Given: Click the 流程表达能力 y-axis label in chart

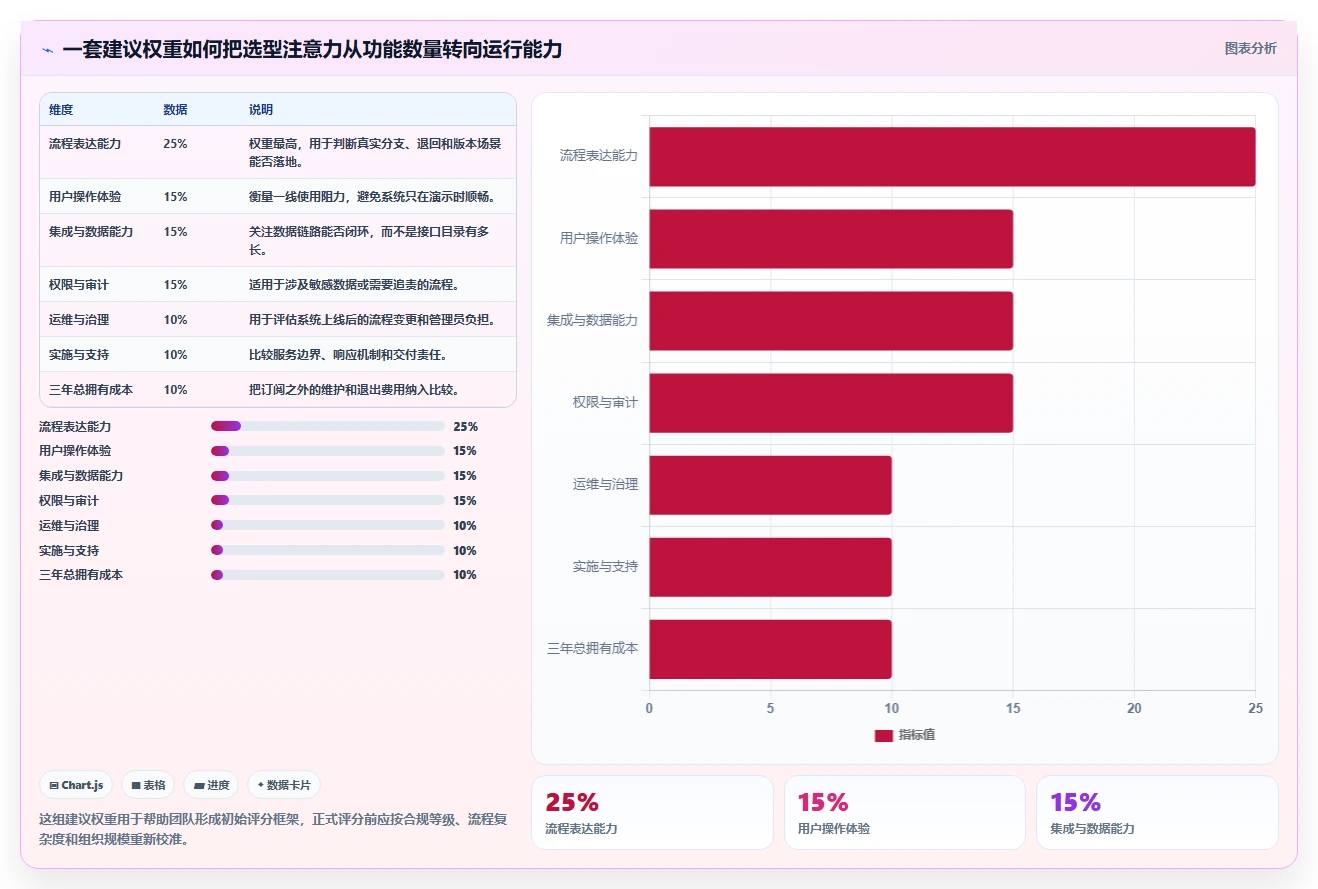Looking at the screenshot, I should pyautogui.click(x=598, y=156).
